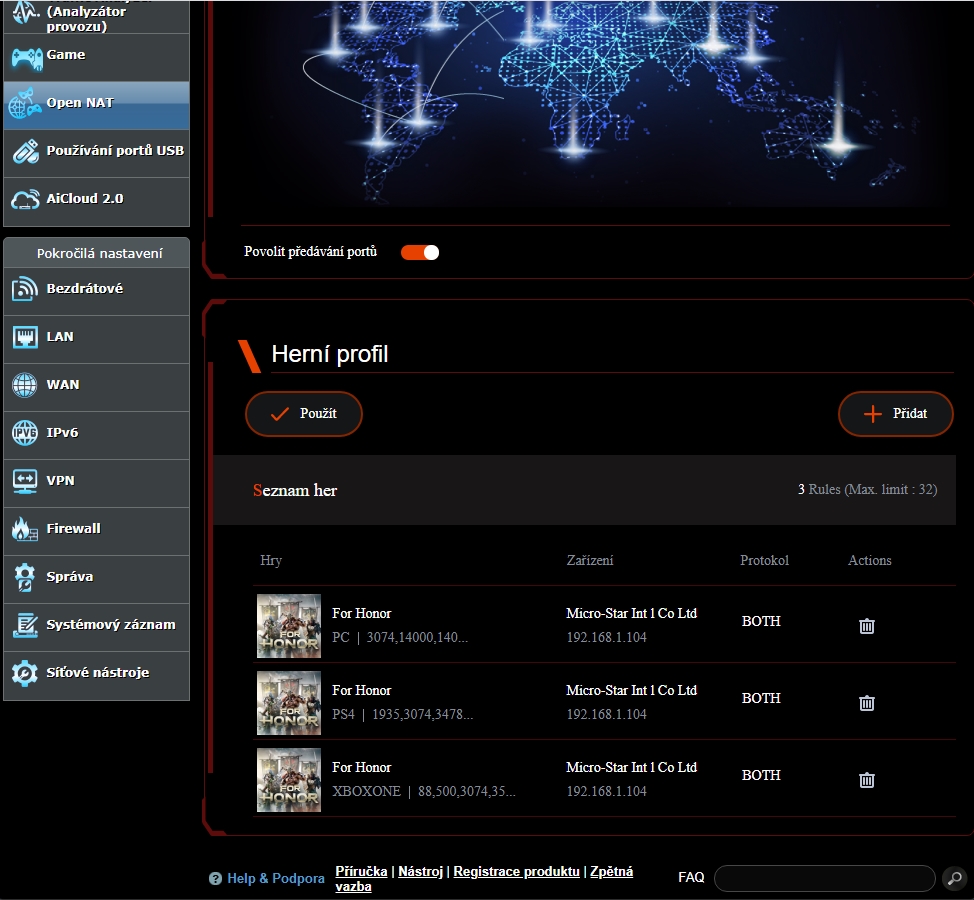Image resolution: width=974 pixels, height=900 pixels.
Task: Click the IPv6 globe icon
Action: point(25,433)
